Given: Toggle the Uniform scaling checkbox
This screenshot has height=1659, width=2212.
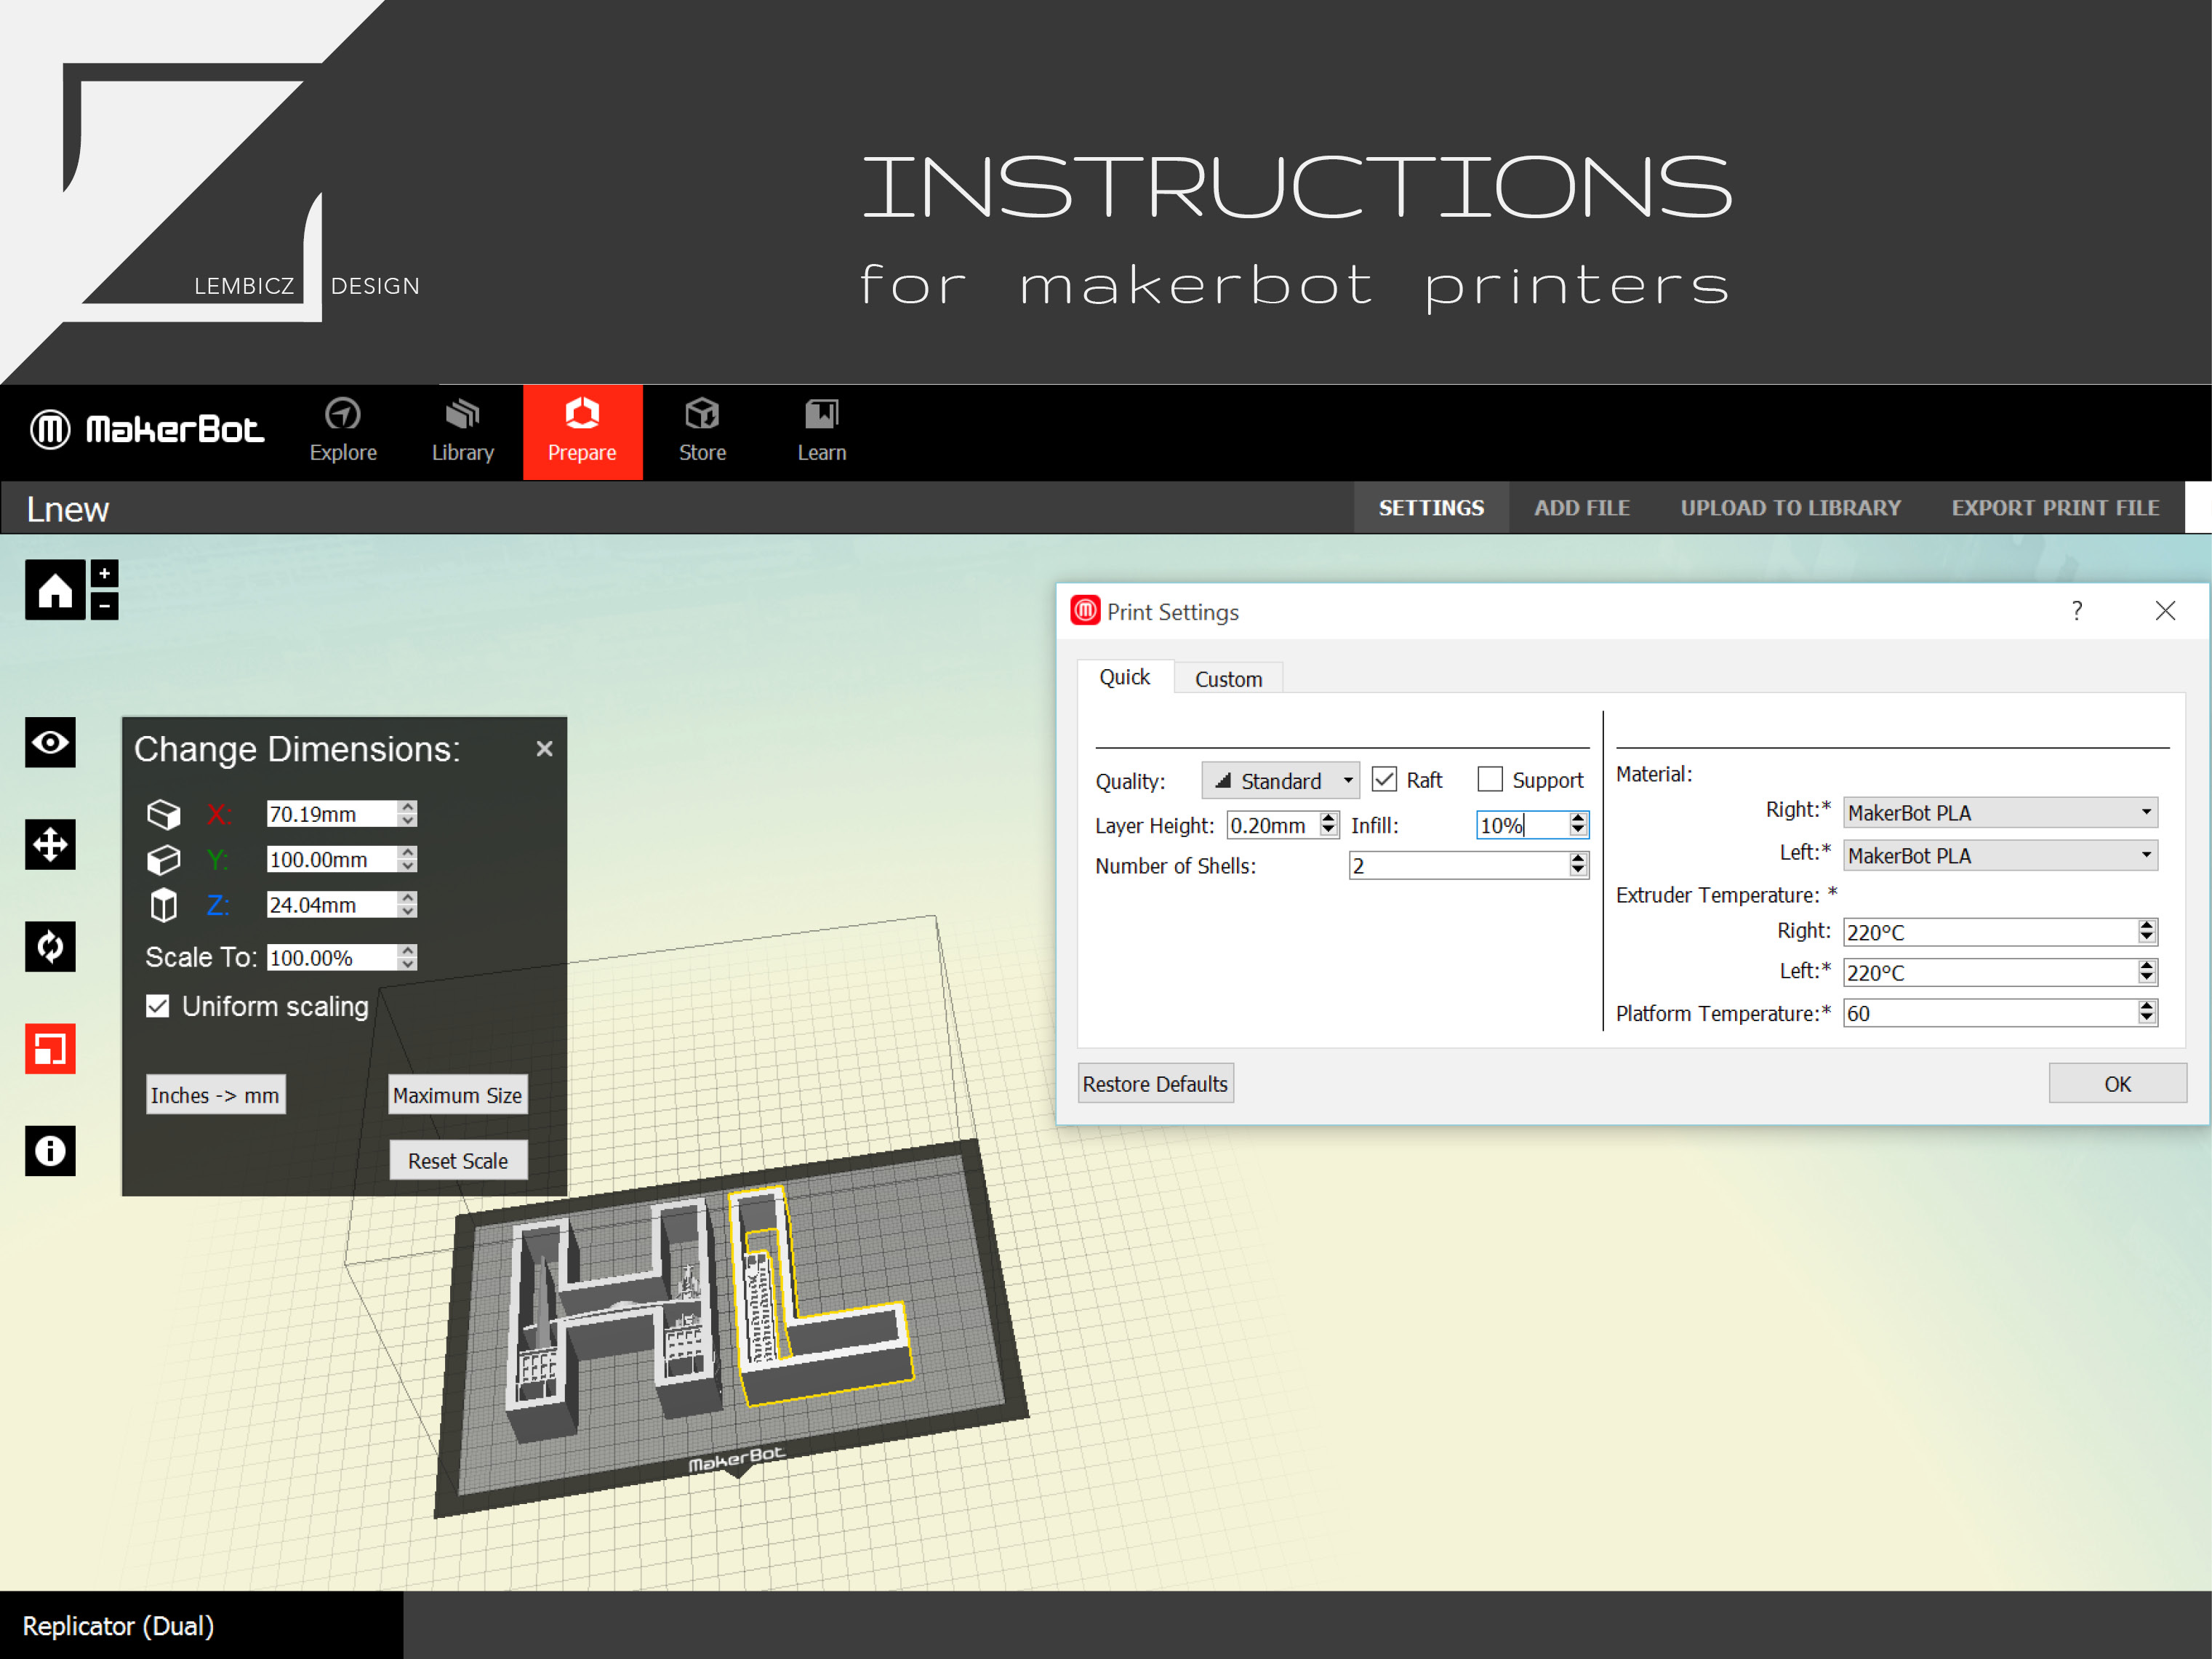Looking at the screenshot, I should point(158,1006).
